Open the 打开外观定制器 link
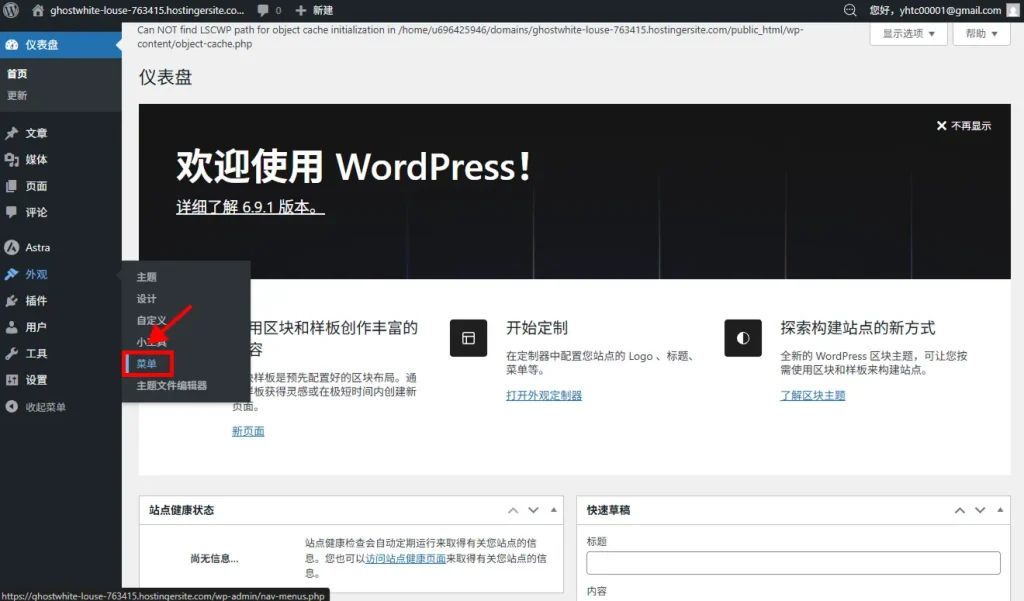 (544, 395)
